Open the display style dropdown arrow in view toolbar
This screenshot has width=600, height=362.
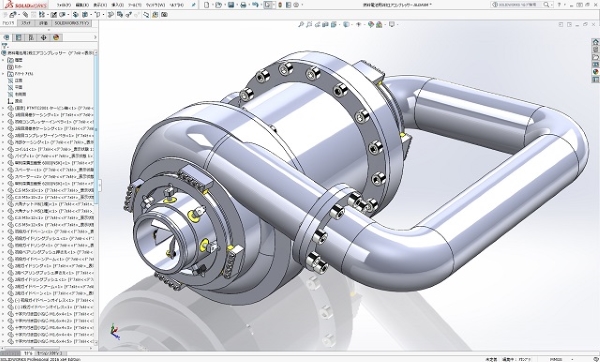(x=351, y=24)
